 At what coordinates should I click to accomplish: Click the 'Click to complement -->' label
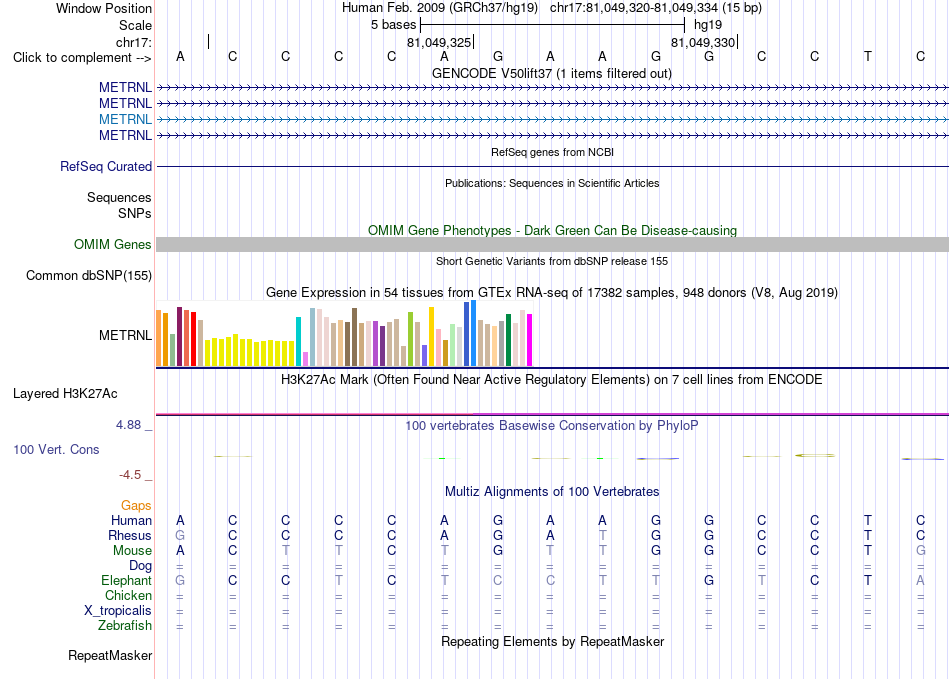[82, 58]
